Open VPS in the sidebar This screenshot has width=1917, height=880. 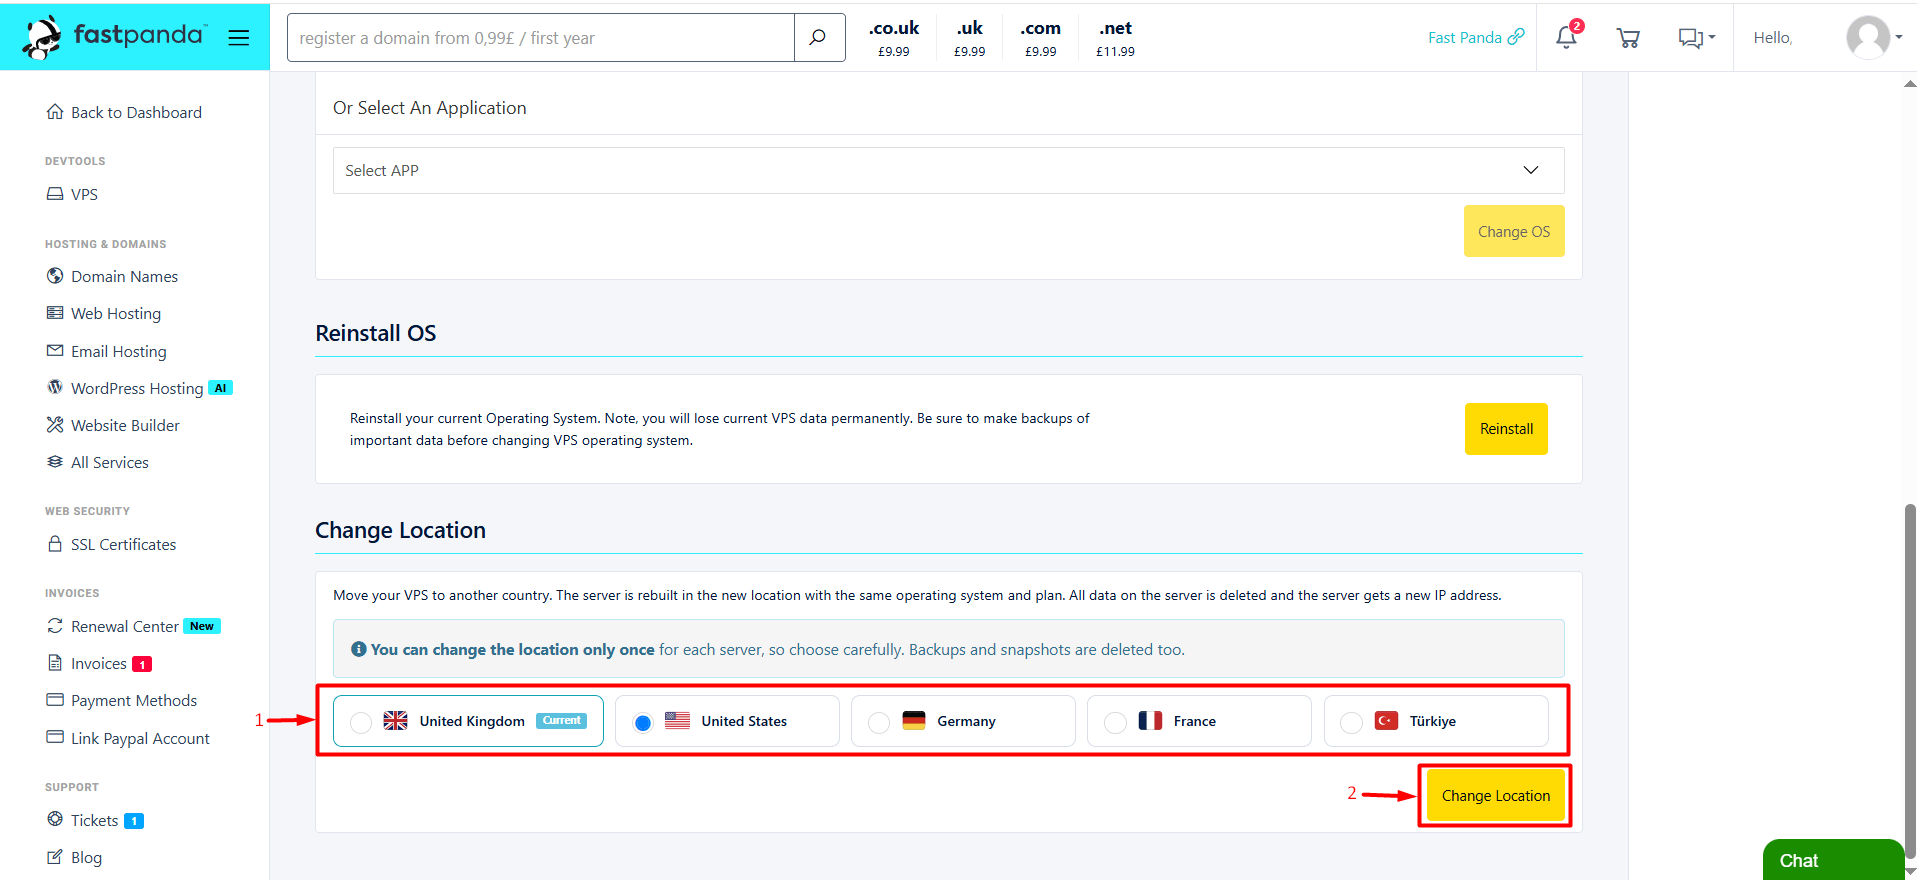72,194
